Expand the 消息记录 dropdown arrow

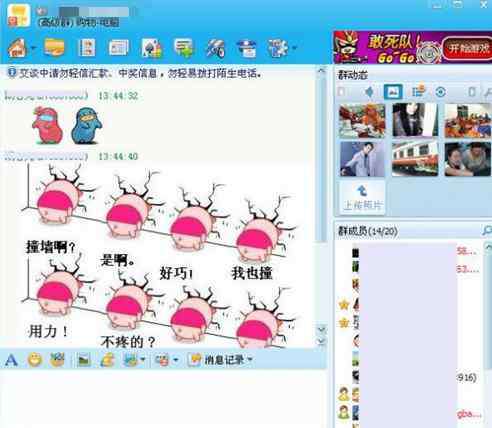pyautogui.click(x=250, y=359)
